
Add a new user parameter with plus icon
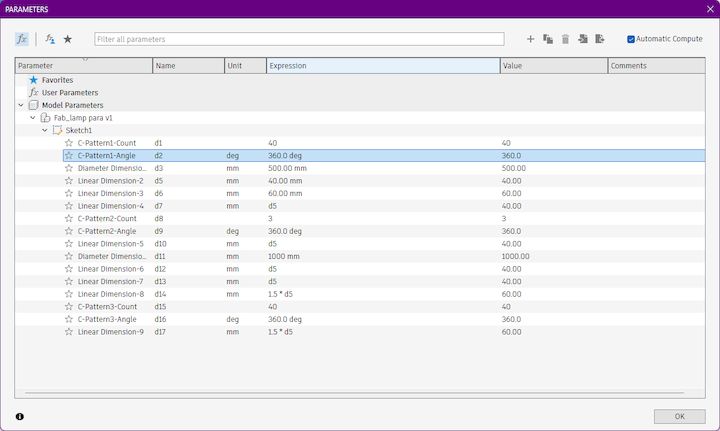pos(530,39)
